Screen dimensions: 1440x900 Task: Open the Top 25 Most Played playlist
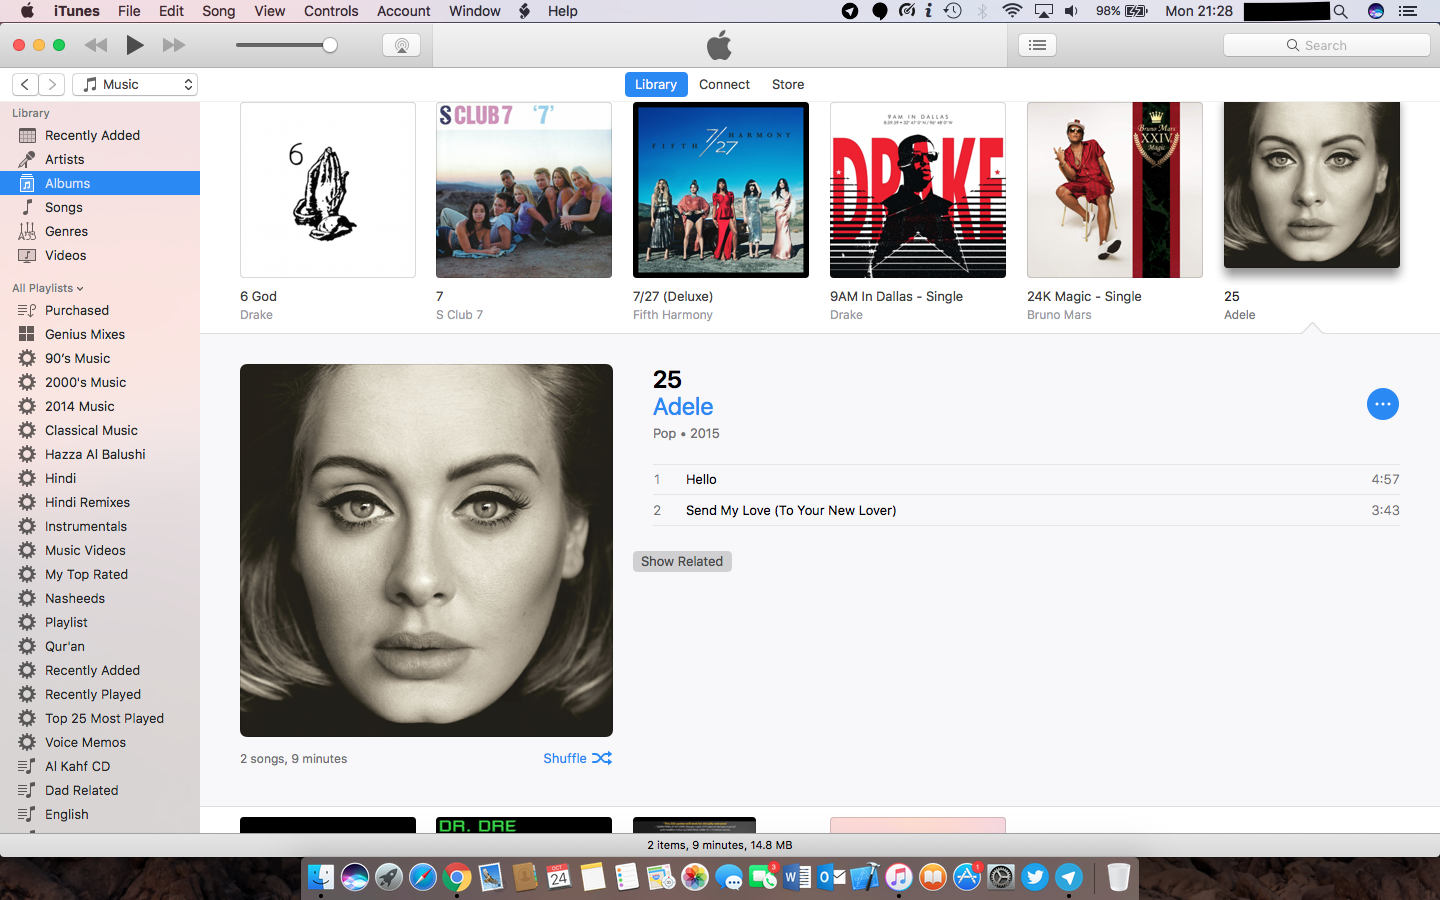[100, 718]
